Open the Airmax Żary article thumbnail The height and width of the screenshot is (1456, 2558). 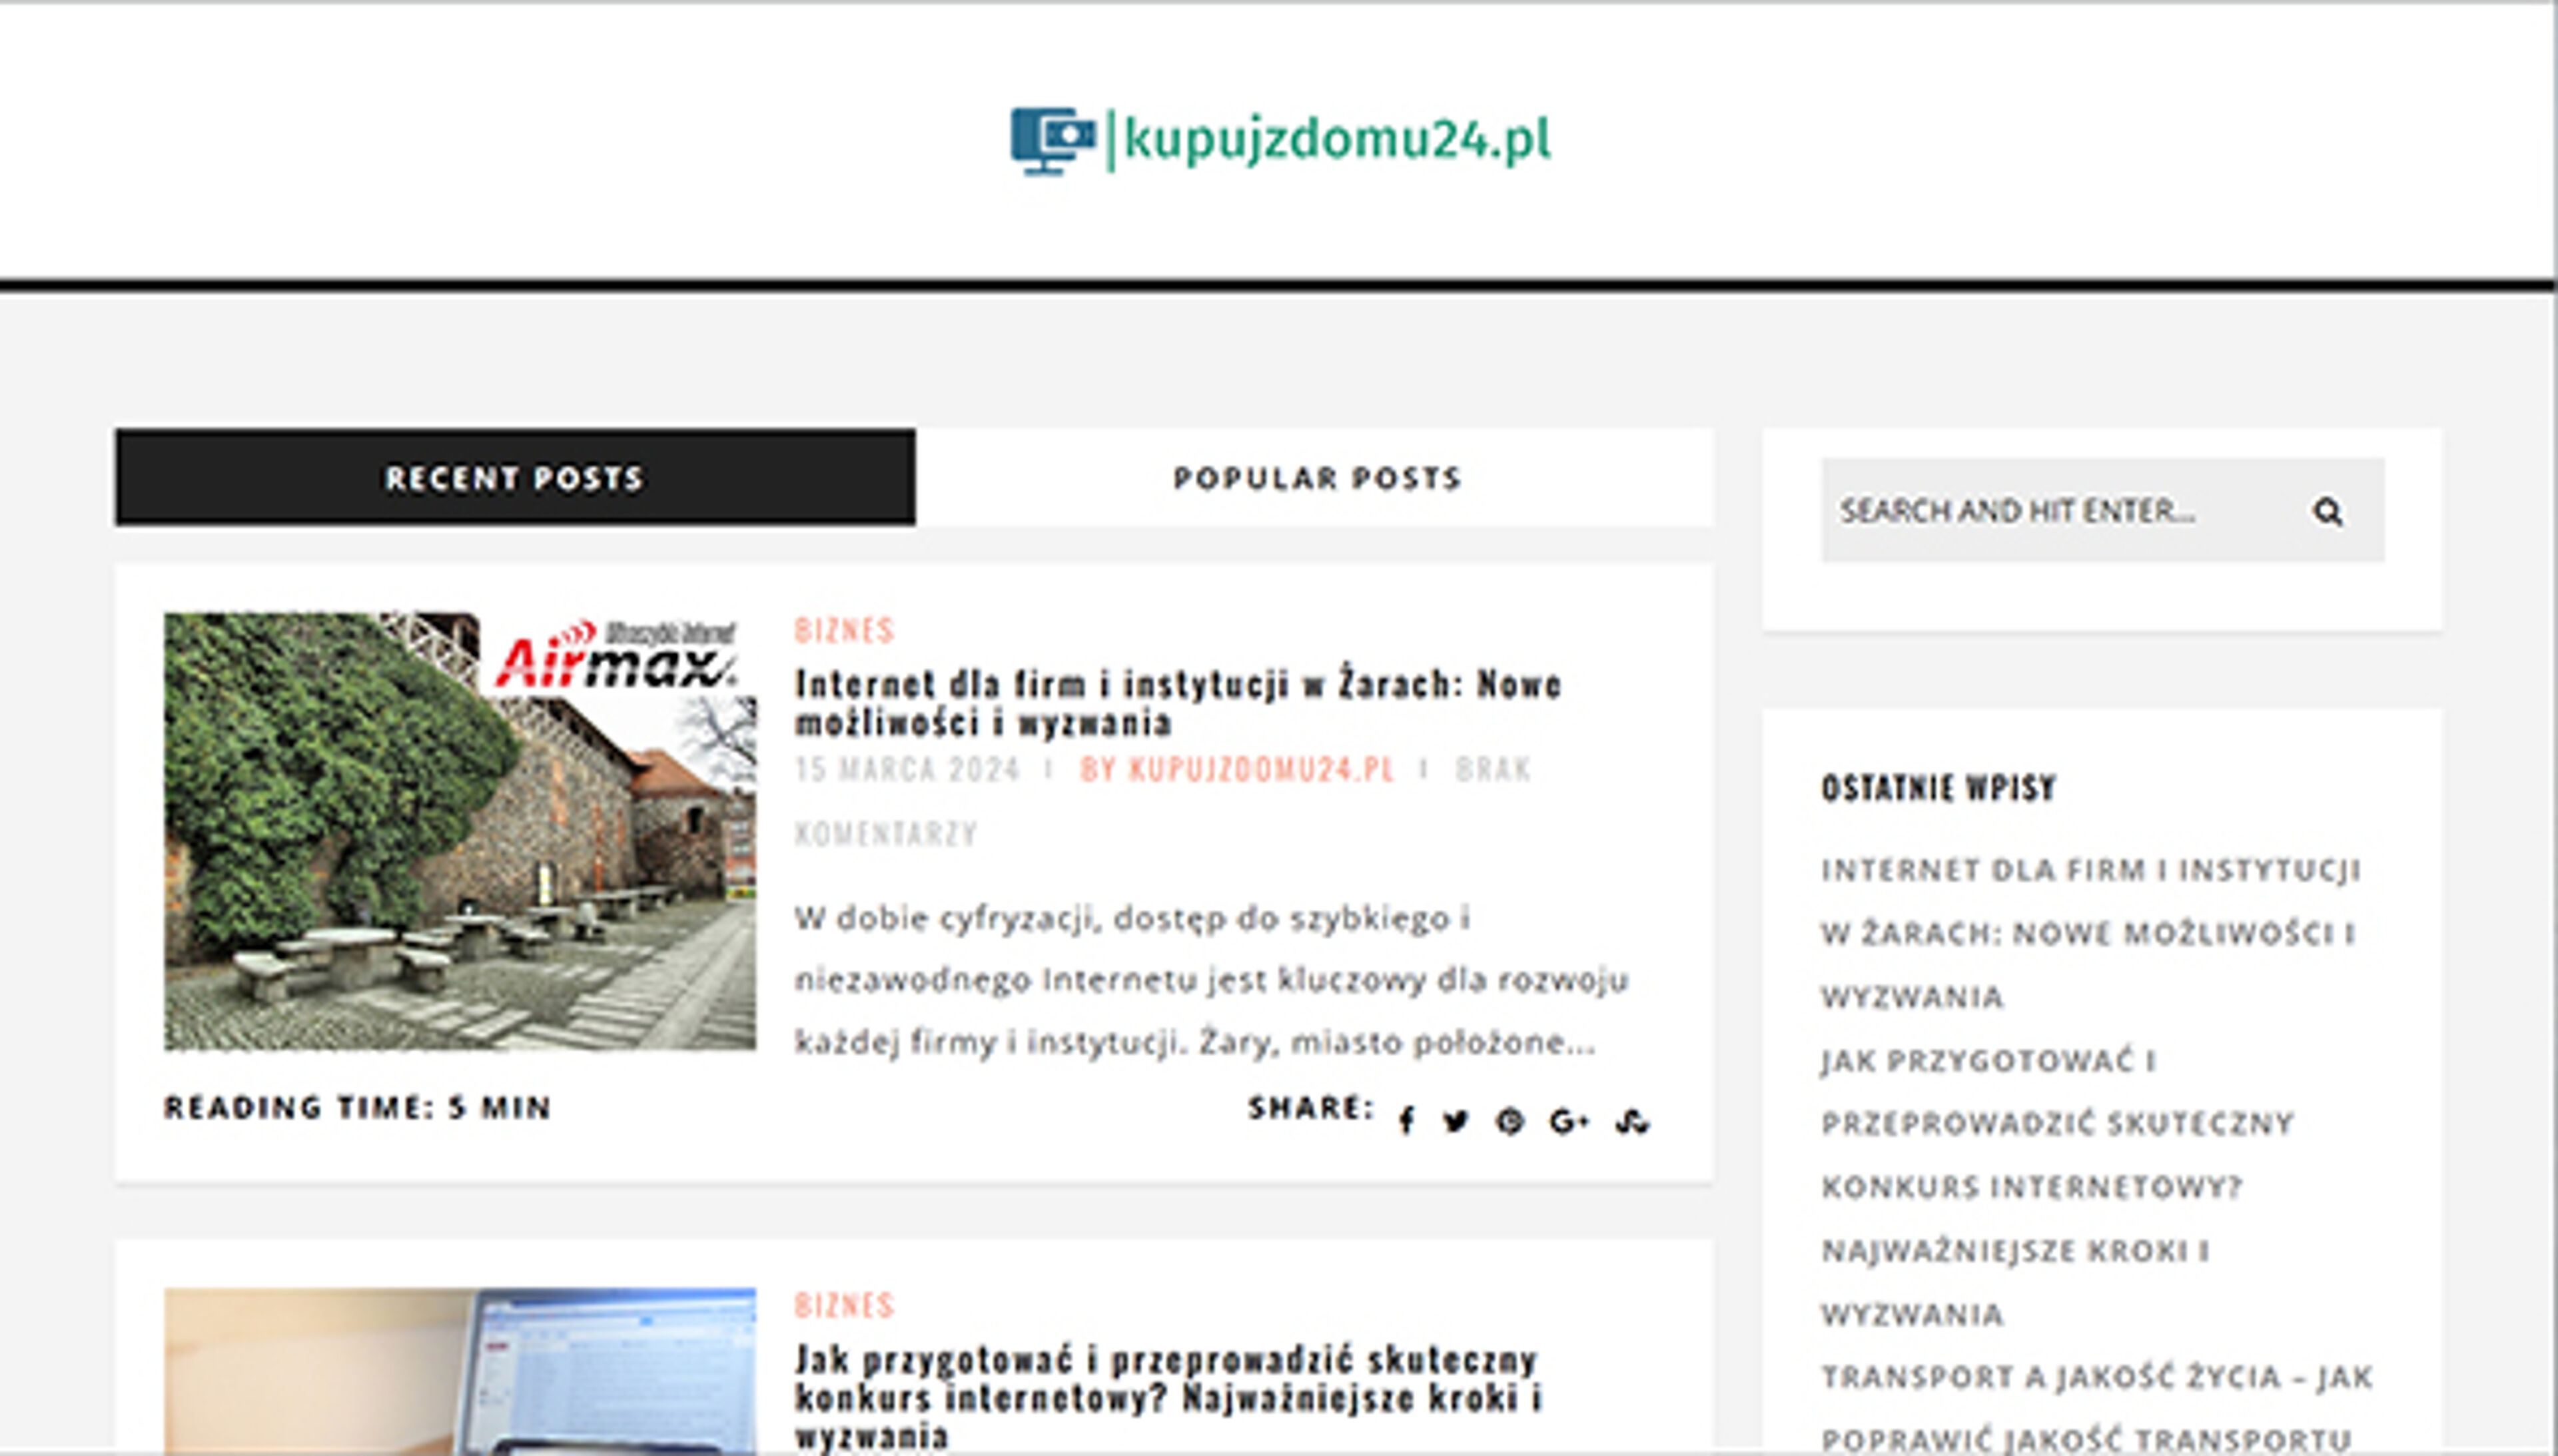click(x=460, y=832)
